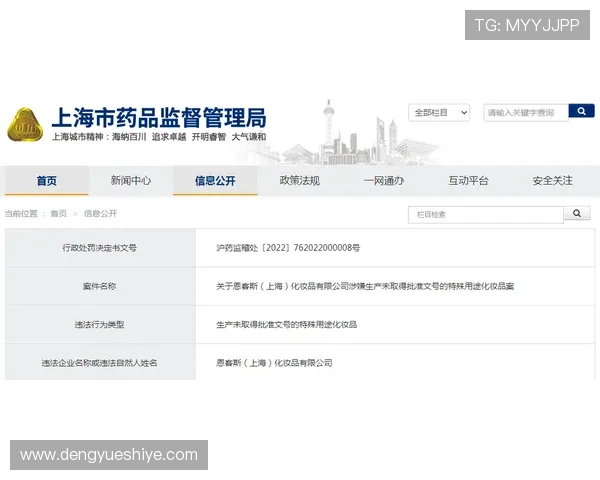
Task: Focus the 栏目检索 input box
Action: tap(486, 214)
